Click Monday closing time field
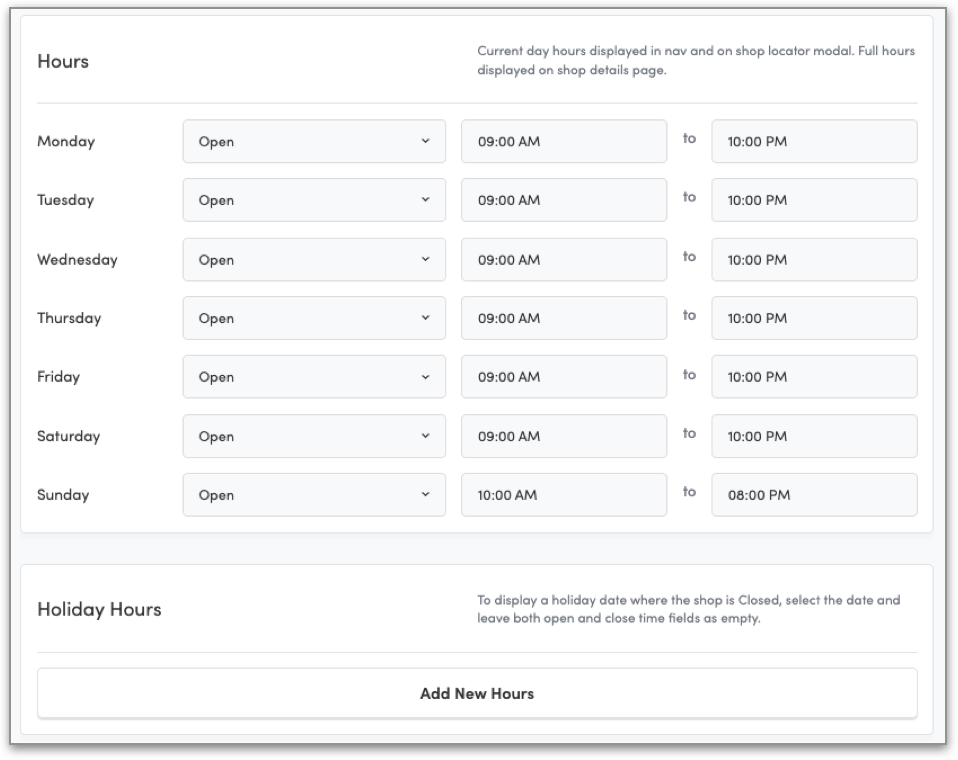This screenshot has width=958, height=760. (814, 141)
